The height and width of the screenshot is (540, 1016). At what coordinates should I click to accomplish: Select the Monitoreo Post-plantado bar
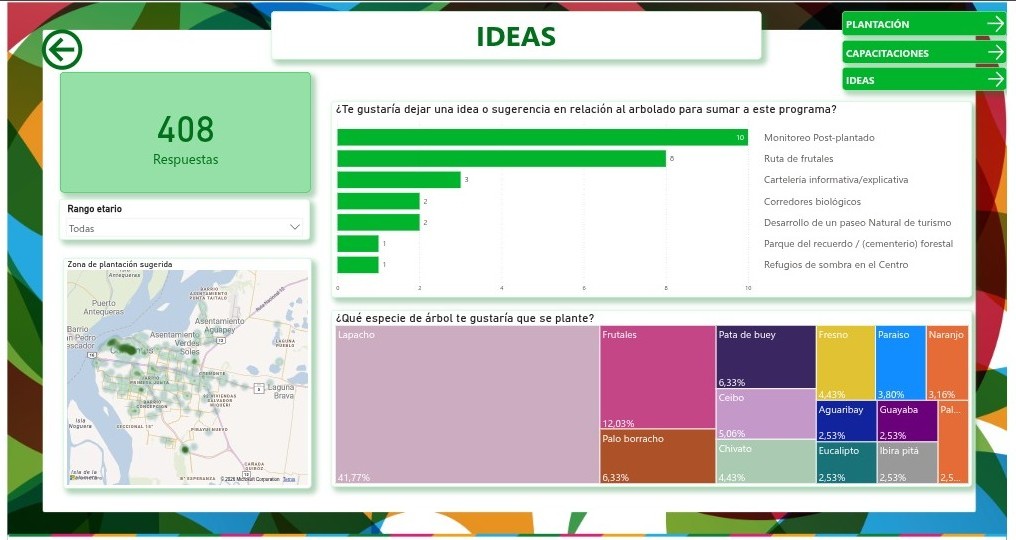click(542, 137)
